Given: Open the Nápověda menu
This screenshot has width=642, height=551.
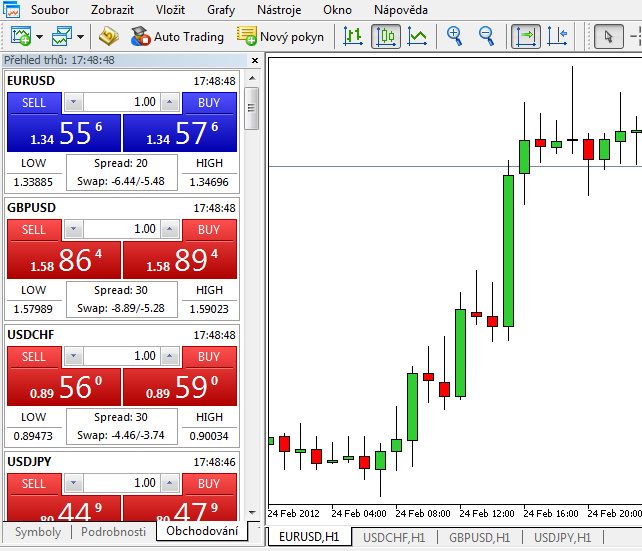Looking at the screenshot, I should (x=401, y=10).
